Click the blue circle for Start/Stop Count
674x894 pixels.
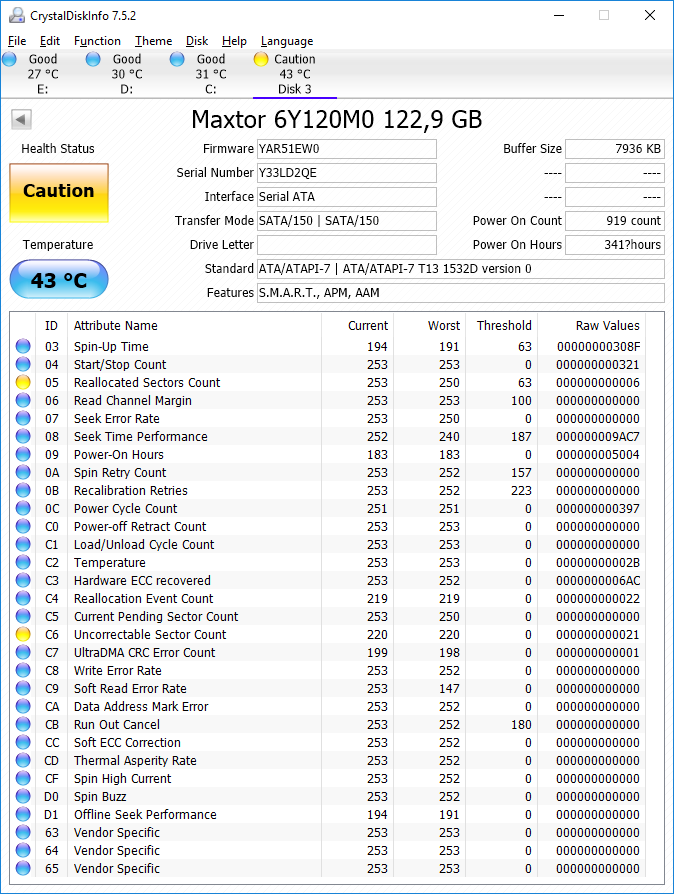[23, 364]
